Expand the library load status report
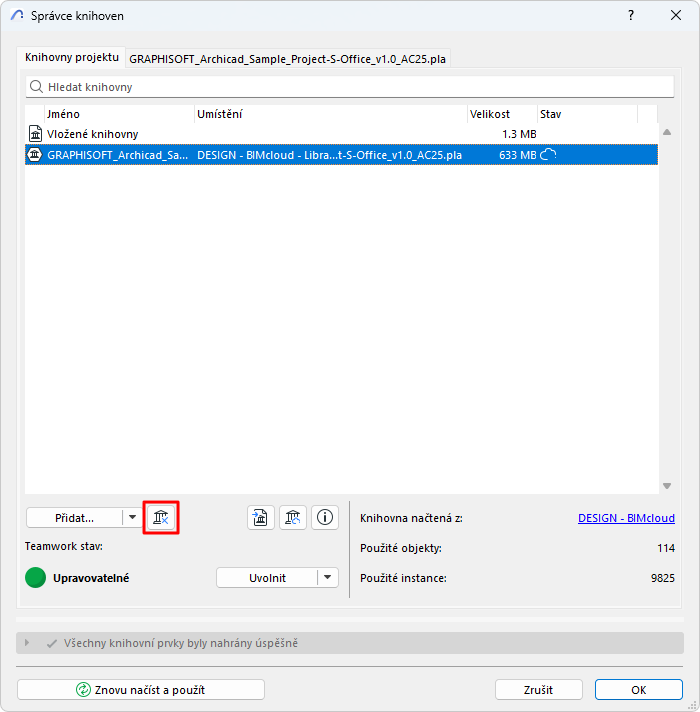The height and width of the screenshot is (712, 700). point(27,643)
